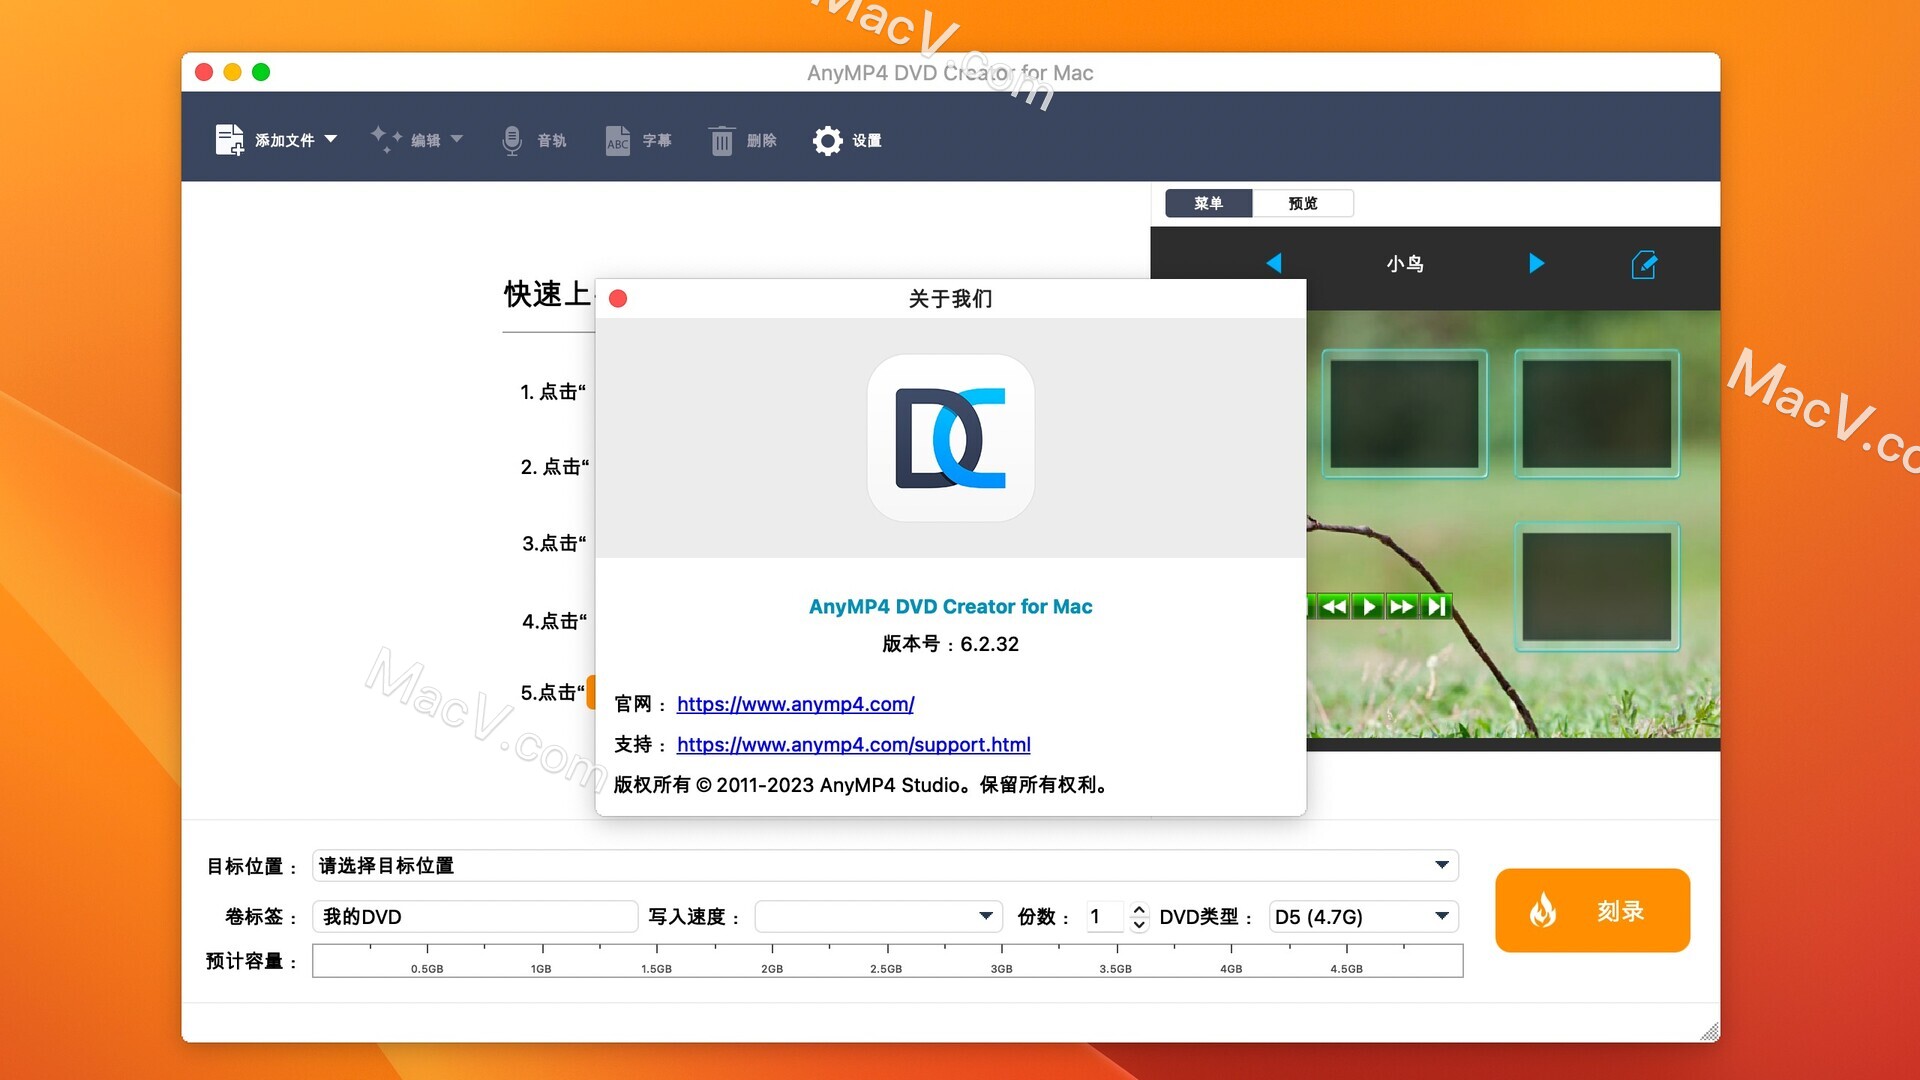Click the Add File (添加文件) document icon
The width and height of the screenshot is (1920, 1080).
pyautogui.click(x=229, y=140)
